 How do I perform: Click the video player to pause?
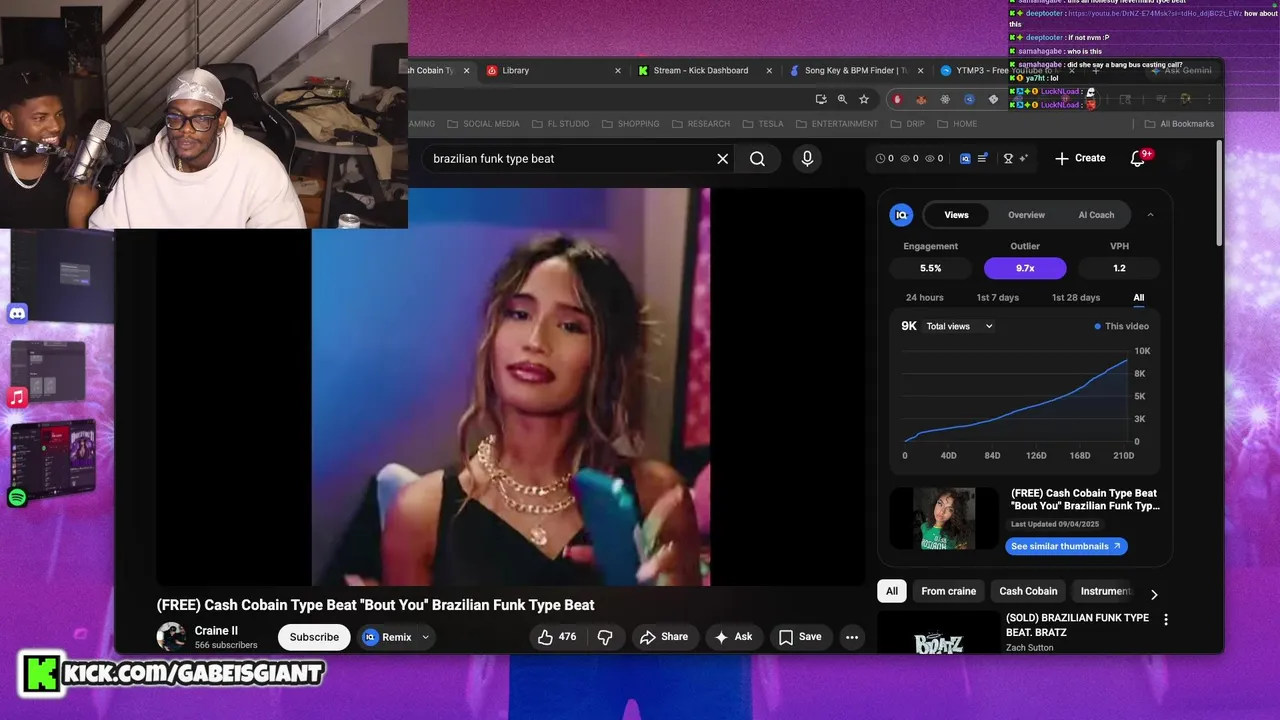pyautogui.click(x=510, y=386)
